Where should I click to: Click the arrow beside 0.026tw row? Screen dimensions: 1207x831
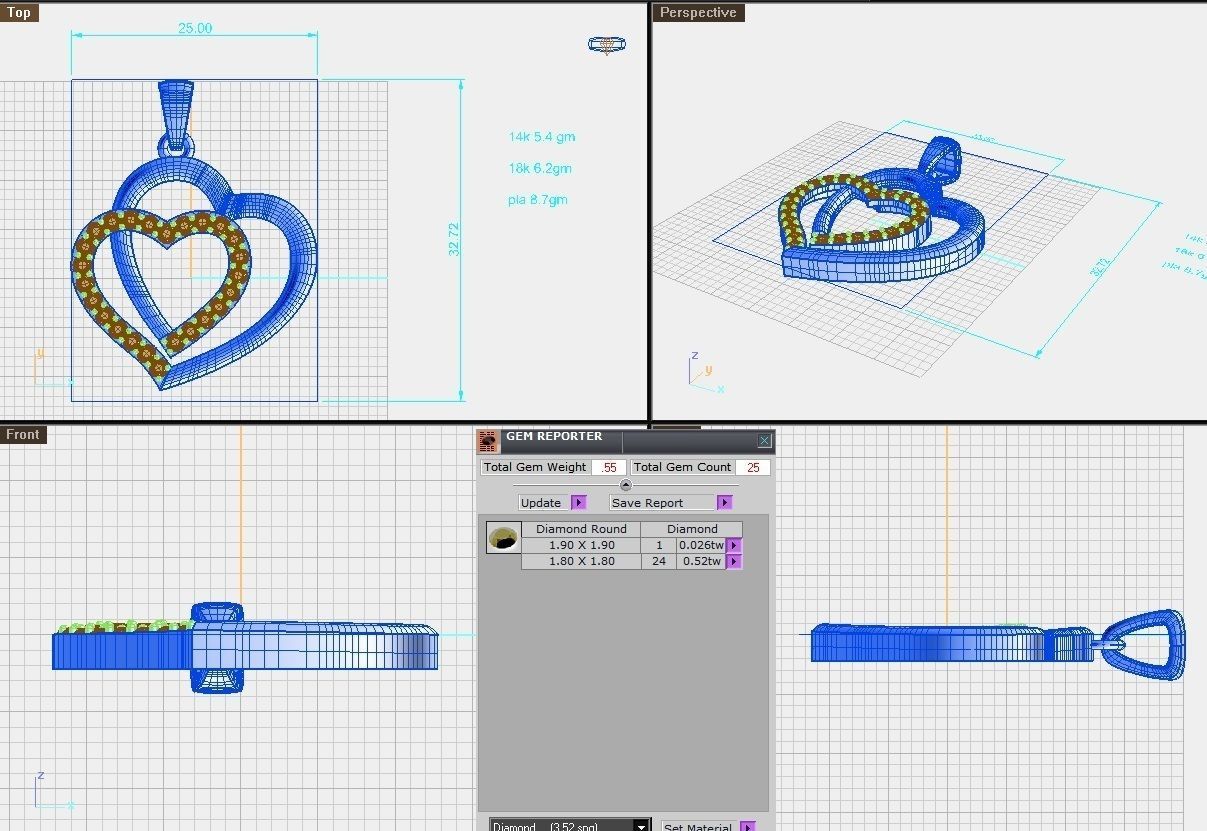point(735,545)
